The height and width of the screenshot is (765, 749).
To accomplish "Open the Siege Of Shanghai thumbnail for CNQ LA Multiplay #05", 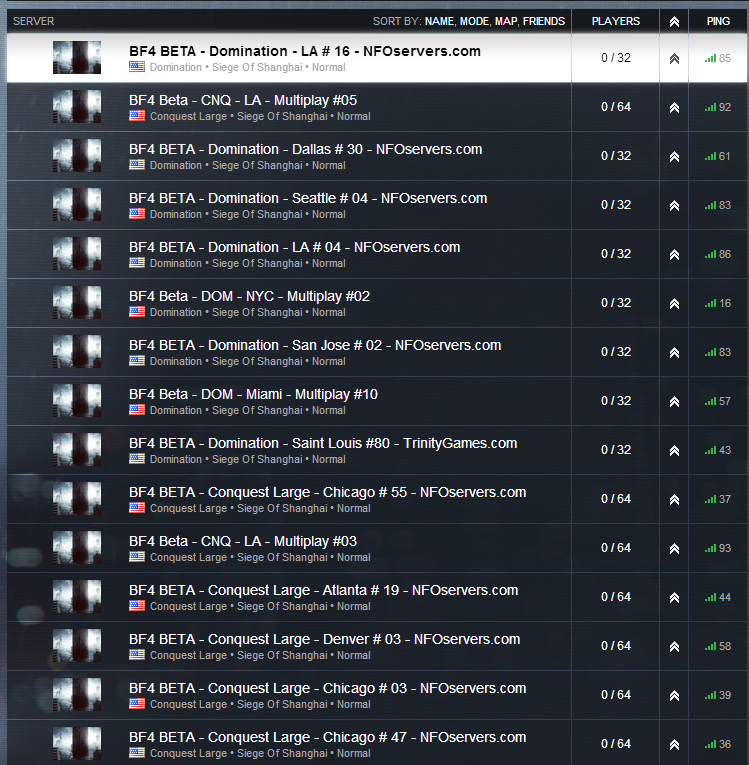I will click(77, 106).
